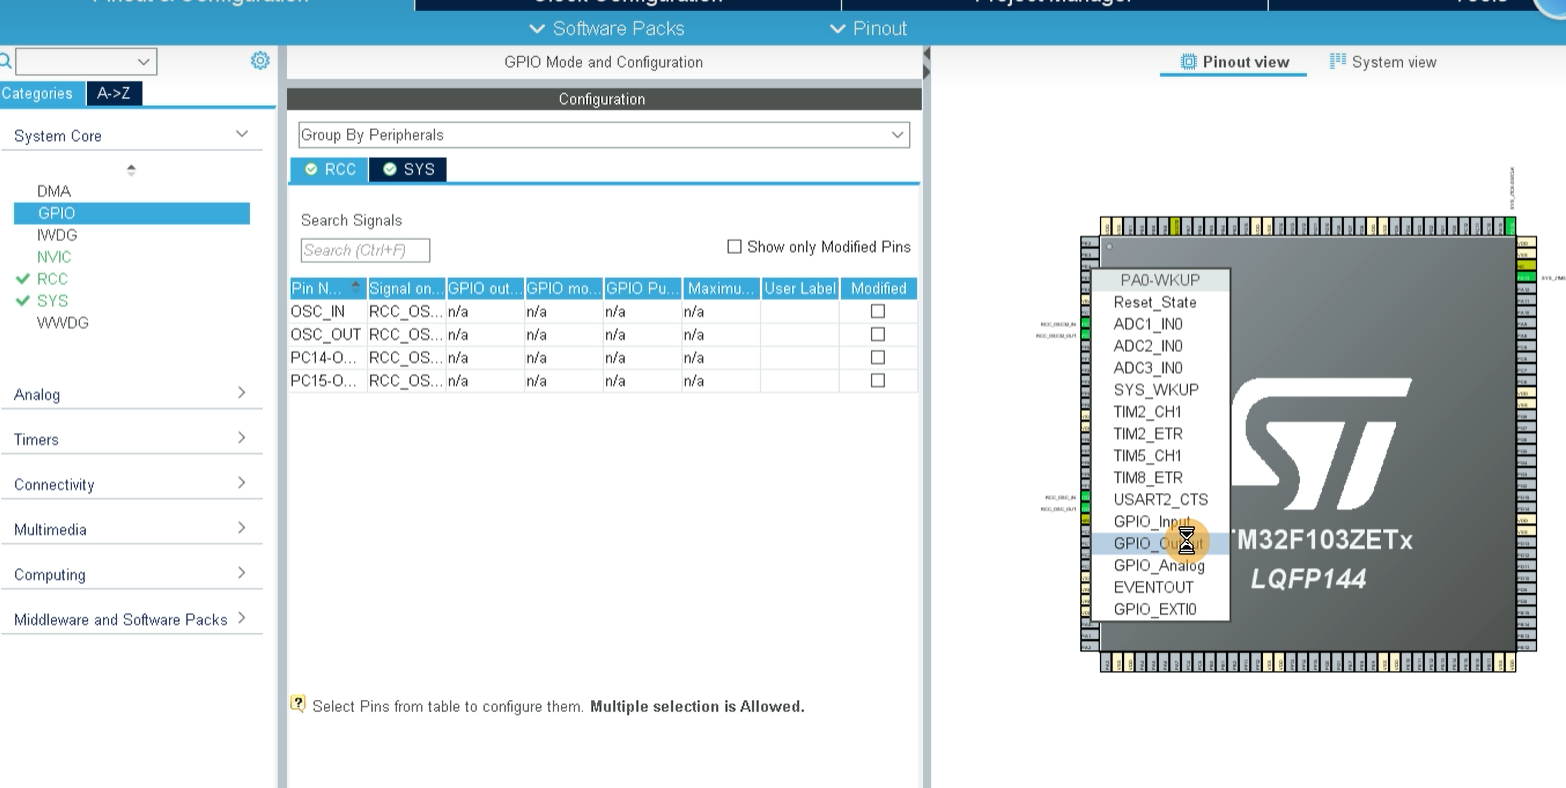Image resolution: width=1566 pixels, height=788 pixels.
Task: Check Show only Modified Pins
Action: pos(735,246)
